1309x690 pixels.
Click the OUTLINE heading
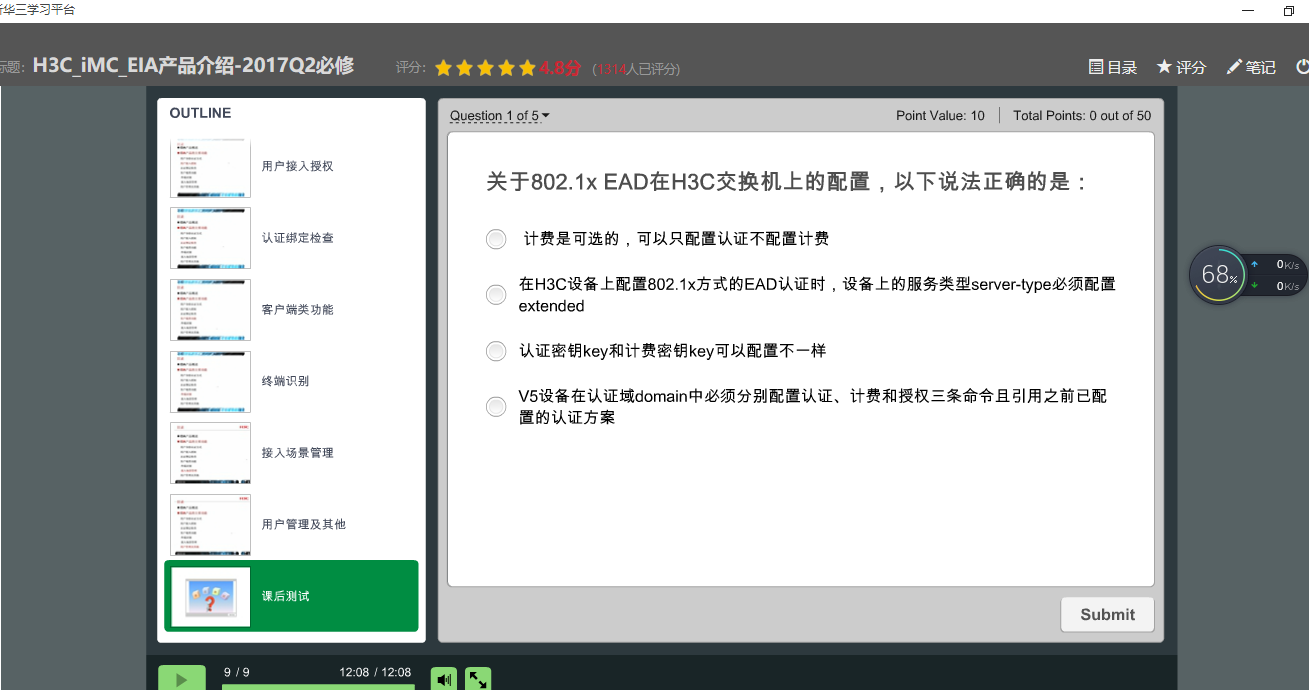tap(200, 113)
